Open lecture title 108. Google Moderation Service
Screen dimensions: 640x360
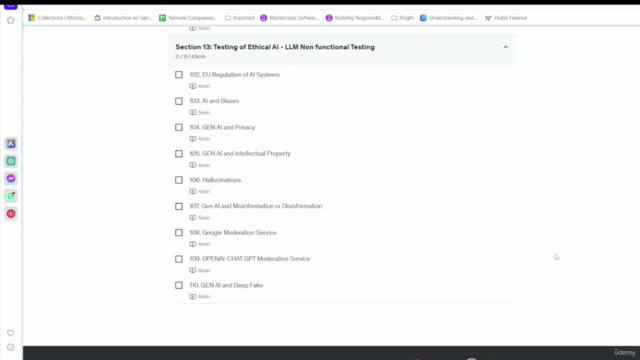click(x=233, y=233)
